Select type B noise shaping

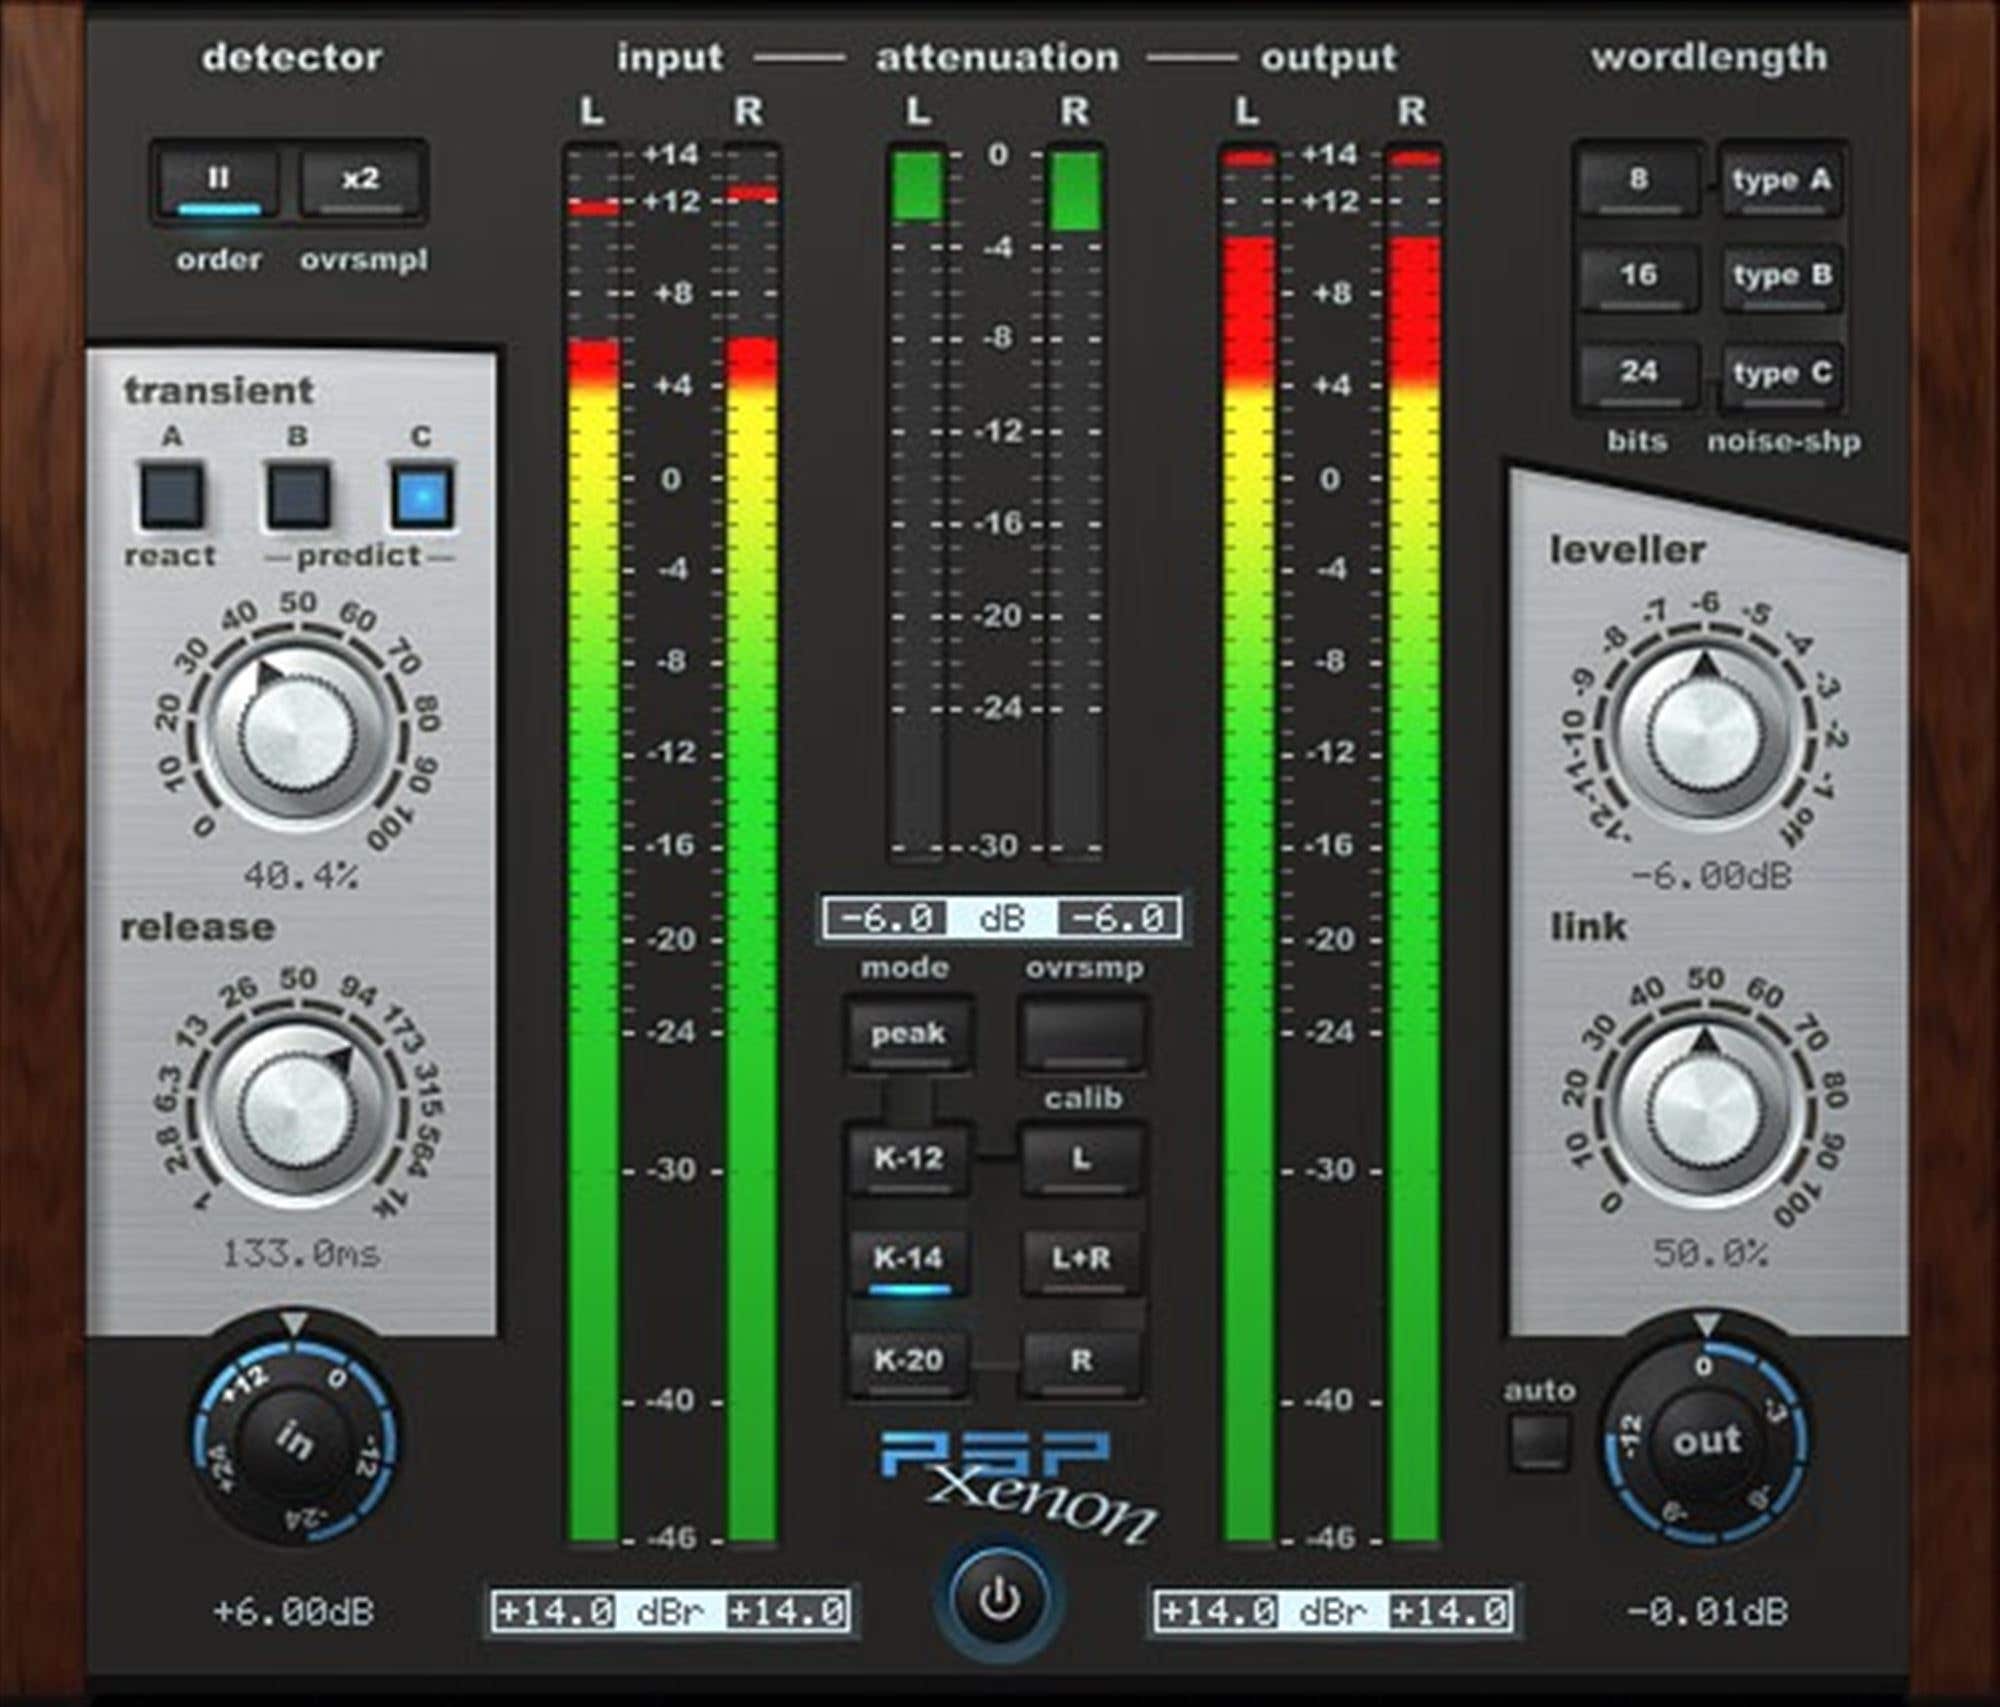point(1781,277)
